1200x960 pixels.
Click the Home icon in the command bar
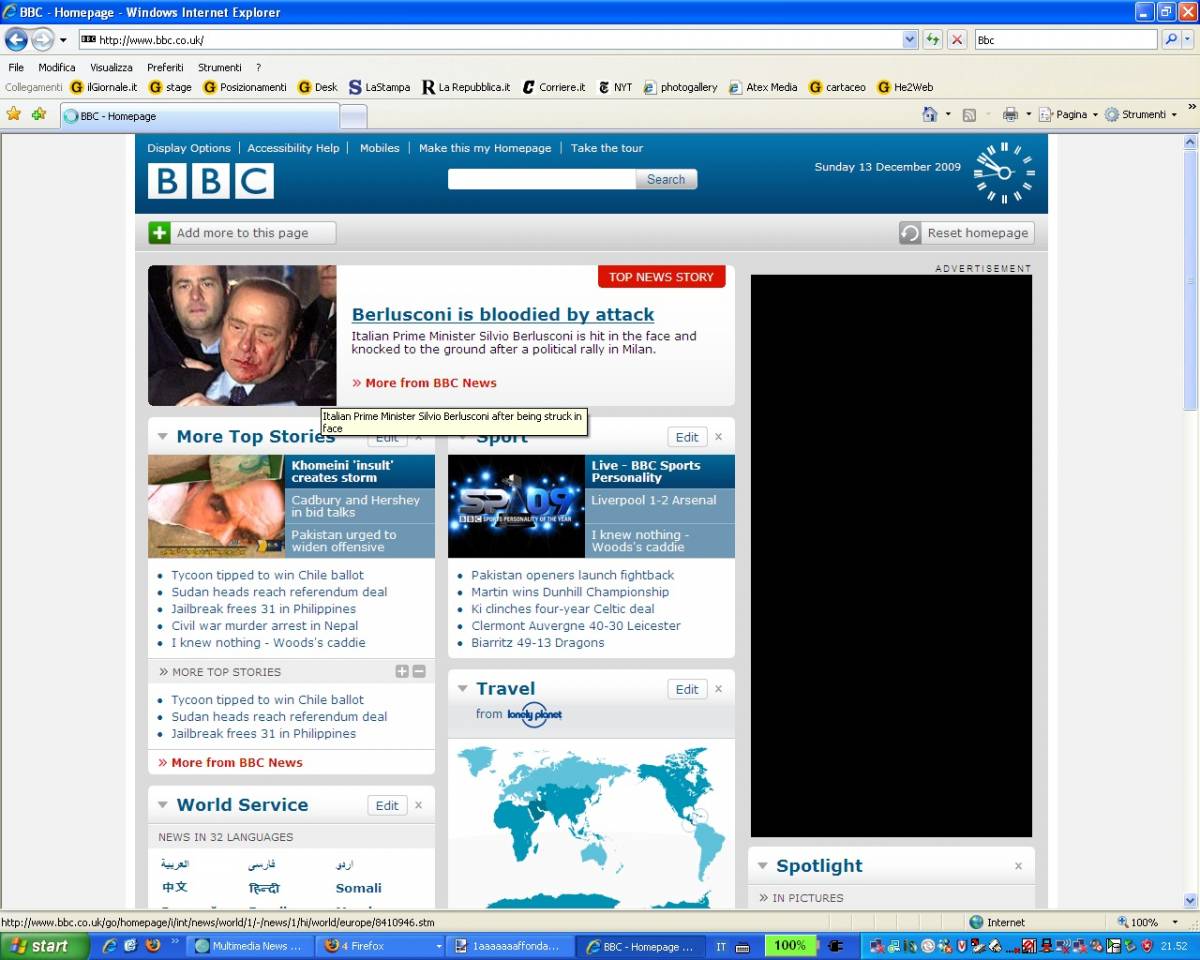pos(930,114)
